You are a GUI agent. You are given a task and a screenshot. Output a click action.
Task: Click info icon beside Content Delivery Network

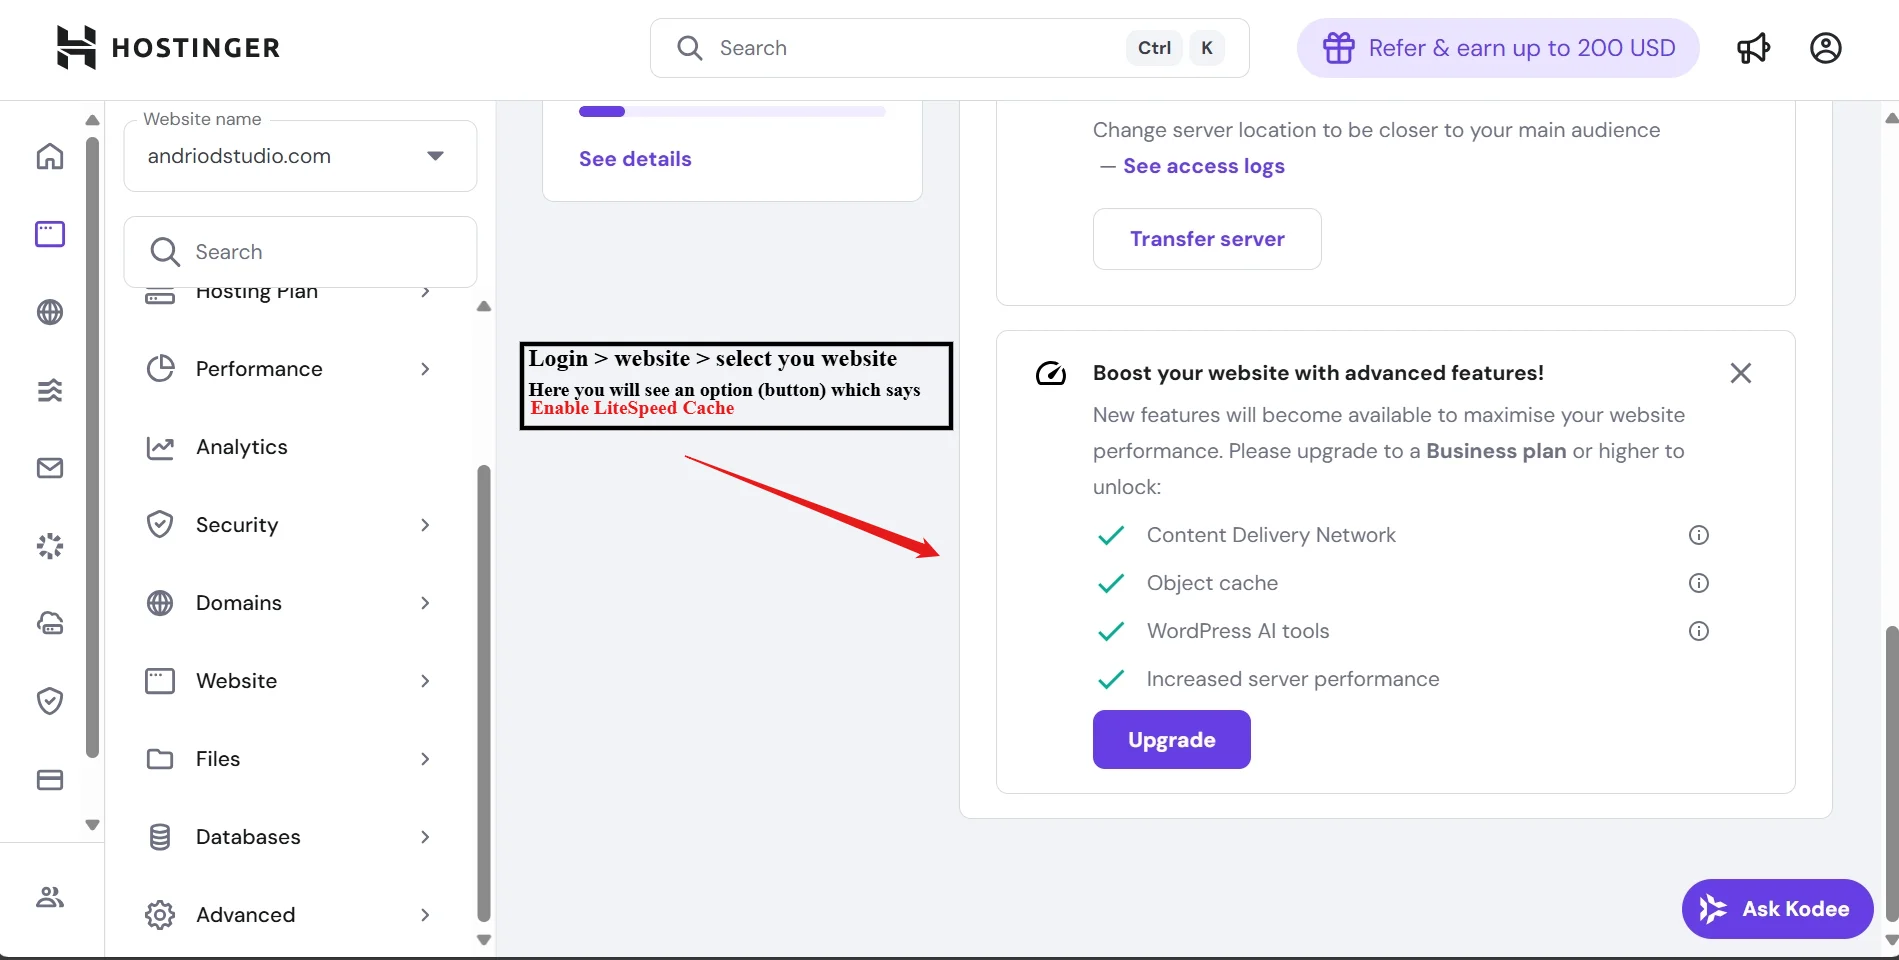click(x=1698, y=535)
